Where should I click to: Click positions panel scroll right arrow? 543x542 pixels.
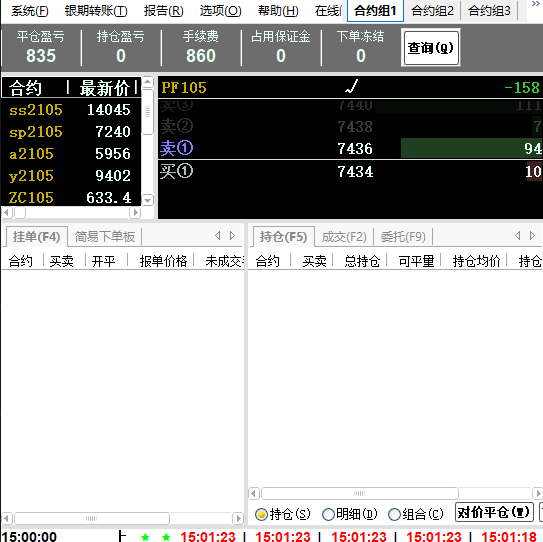tap(537, 493)
